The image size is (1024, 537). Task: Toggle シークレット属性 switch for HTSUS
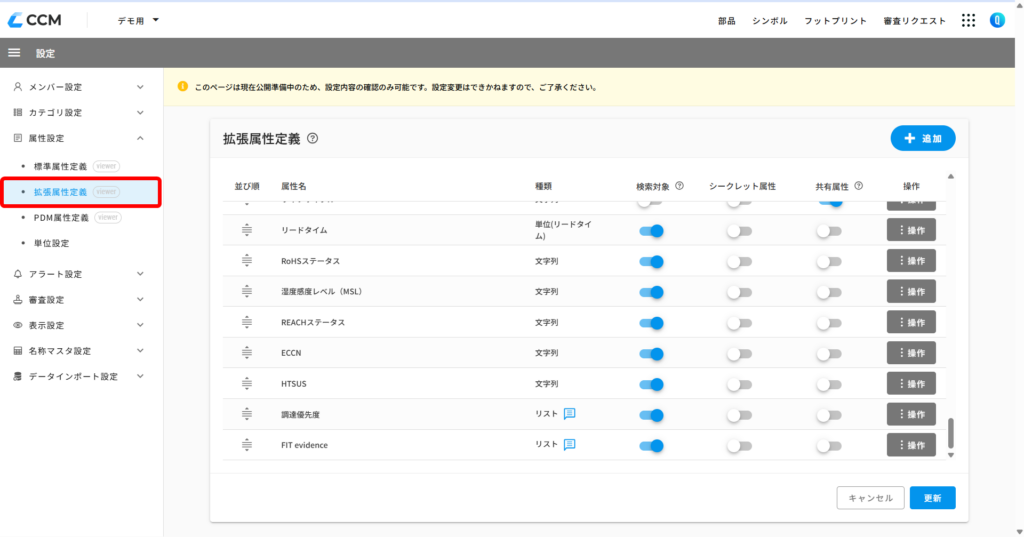pyautogui.click(x=739, y=384)
